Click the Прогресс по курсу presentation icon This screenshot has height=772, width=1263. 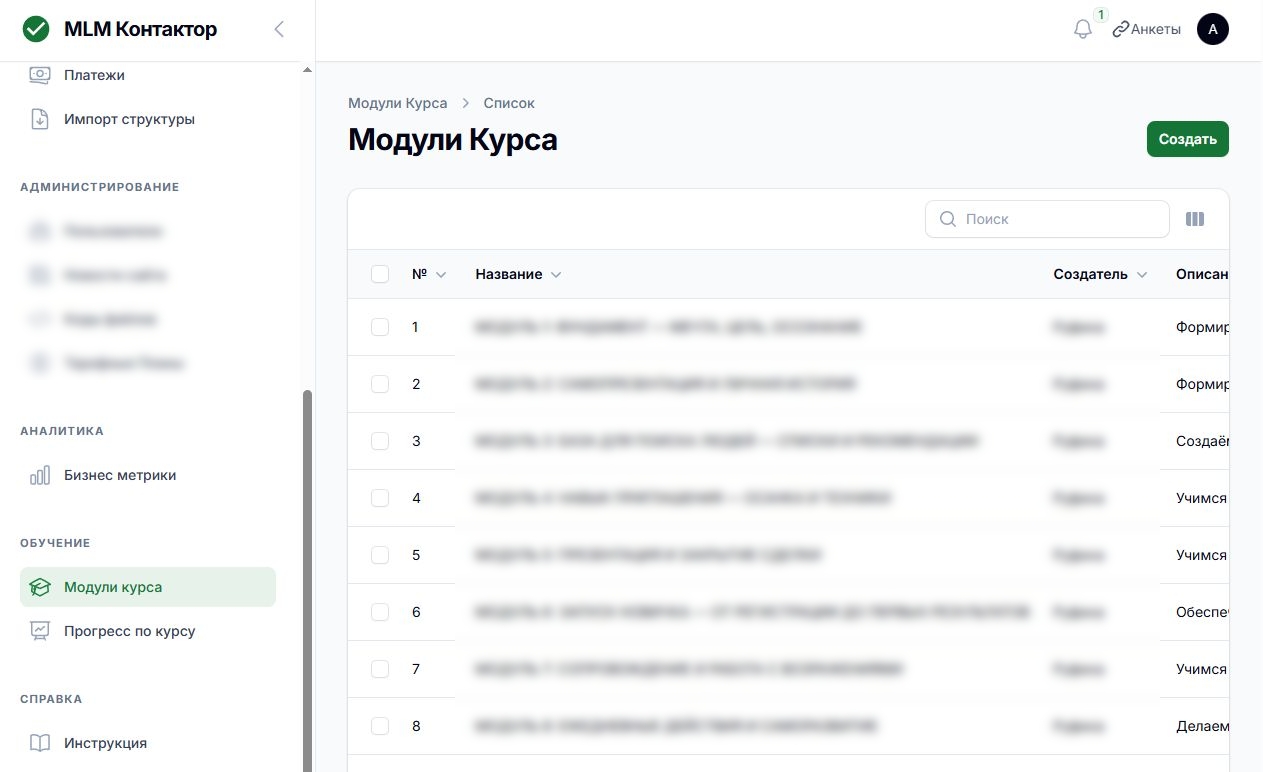[x=40, y=631]
